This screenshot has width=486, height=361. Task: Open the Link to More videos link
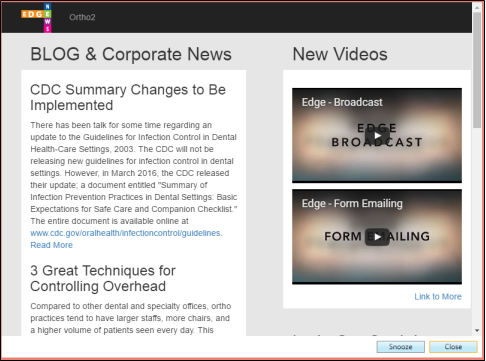[x=438, y=297]
